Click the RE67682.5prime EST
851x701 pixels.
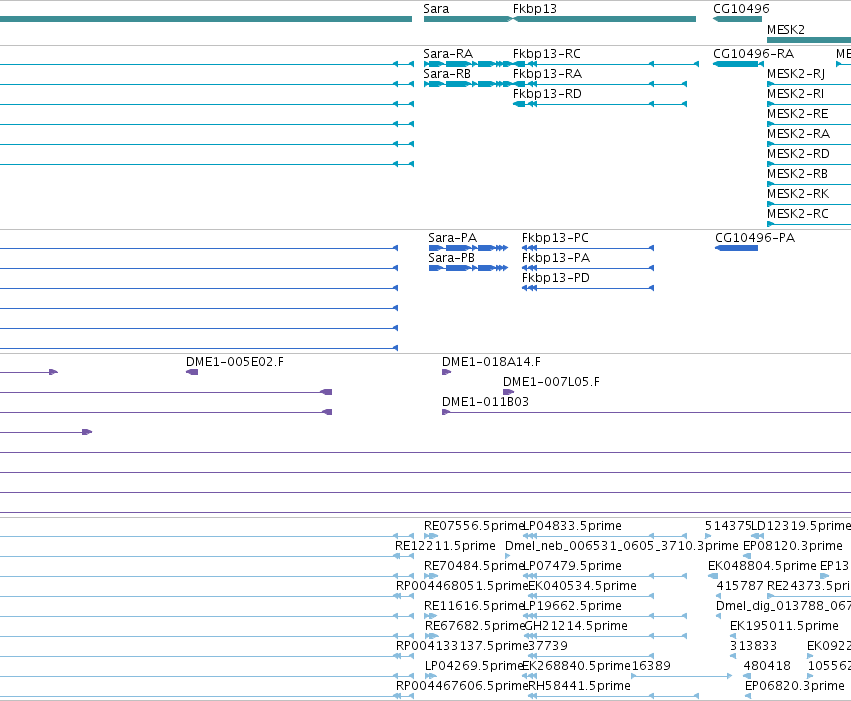[x=431, y=636]
